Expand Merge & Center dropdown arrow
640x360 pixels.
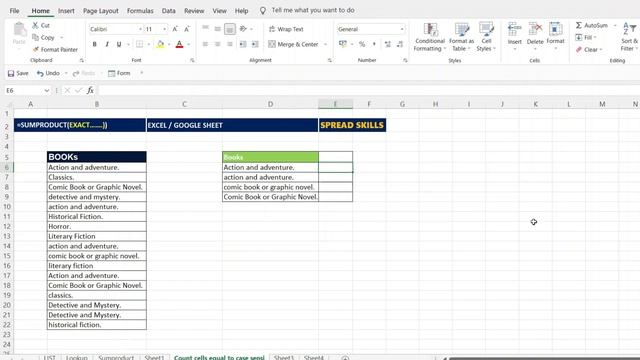pyautogui.click(x=325, y=44)
